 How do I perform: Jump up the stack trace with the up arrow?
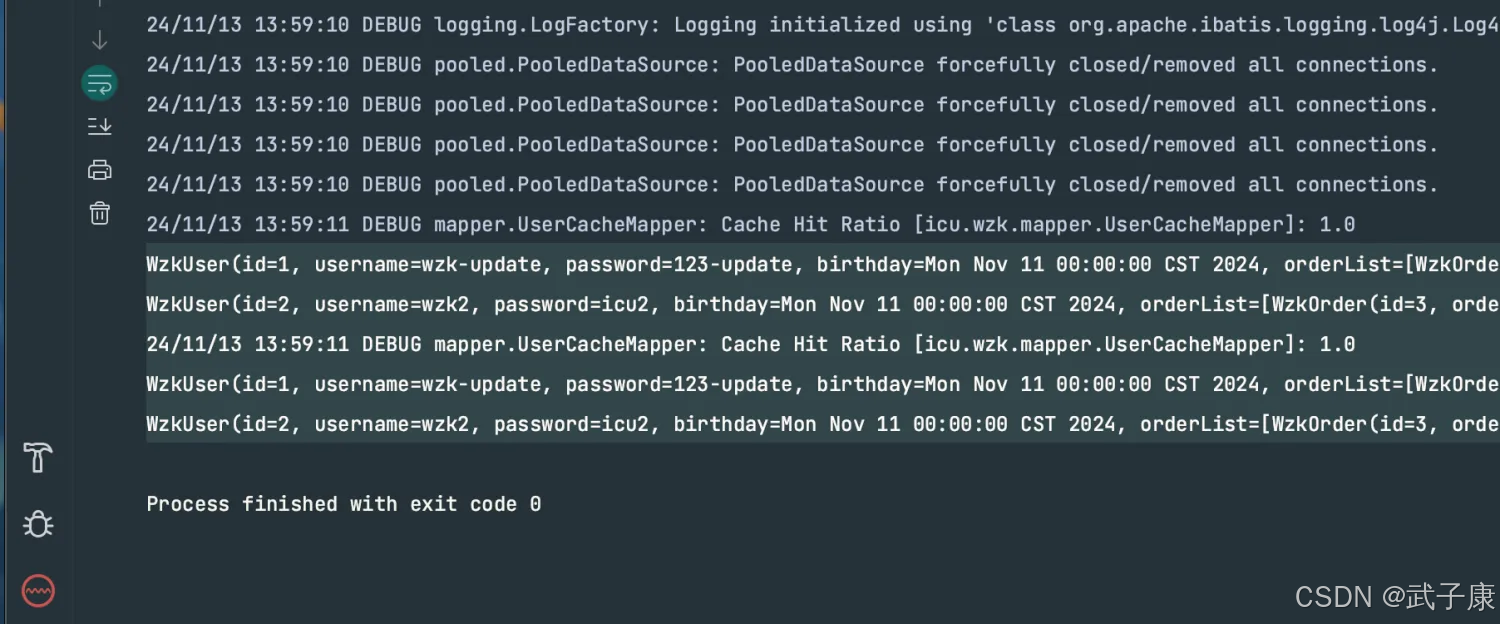pyautogui.click(x=99, y=3)
